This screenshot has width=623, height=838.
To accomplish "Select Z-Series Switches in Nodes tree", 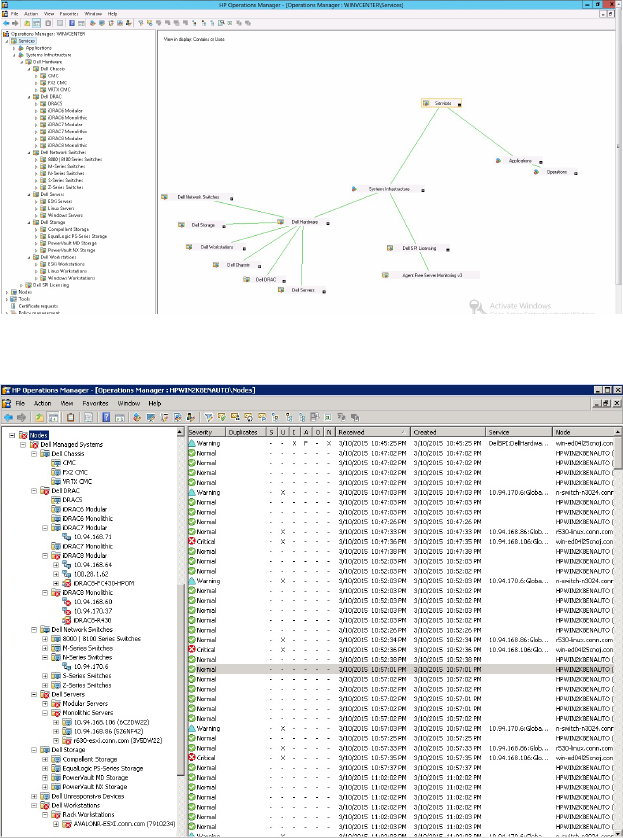I will 87,685.
